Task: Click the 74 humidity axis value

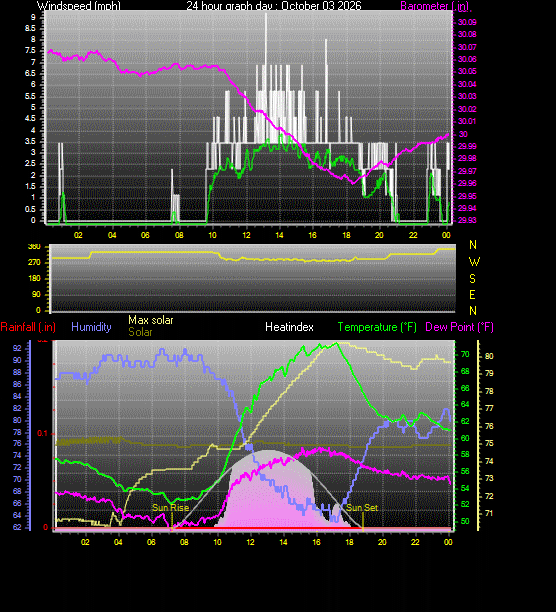Action: coord(17,456)
